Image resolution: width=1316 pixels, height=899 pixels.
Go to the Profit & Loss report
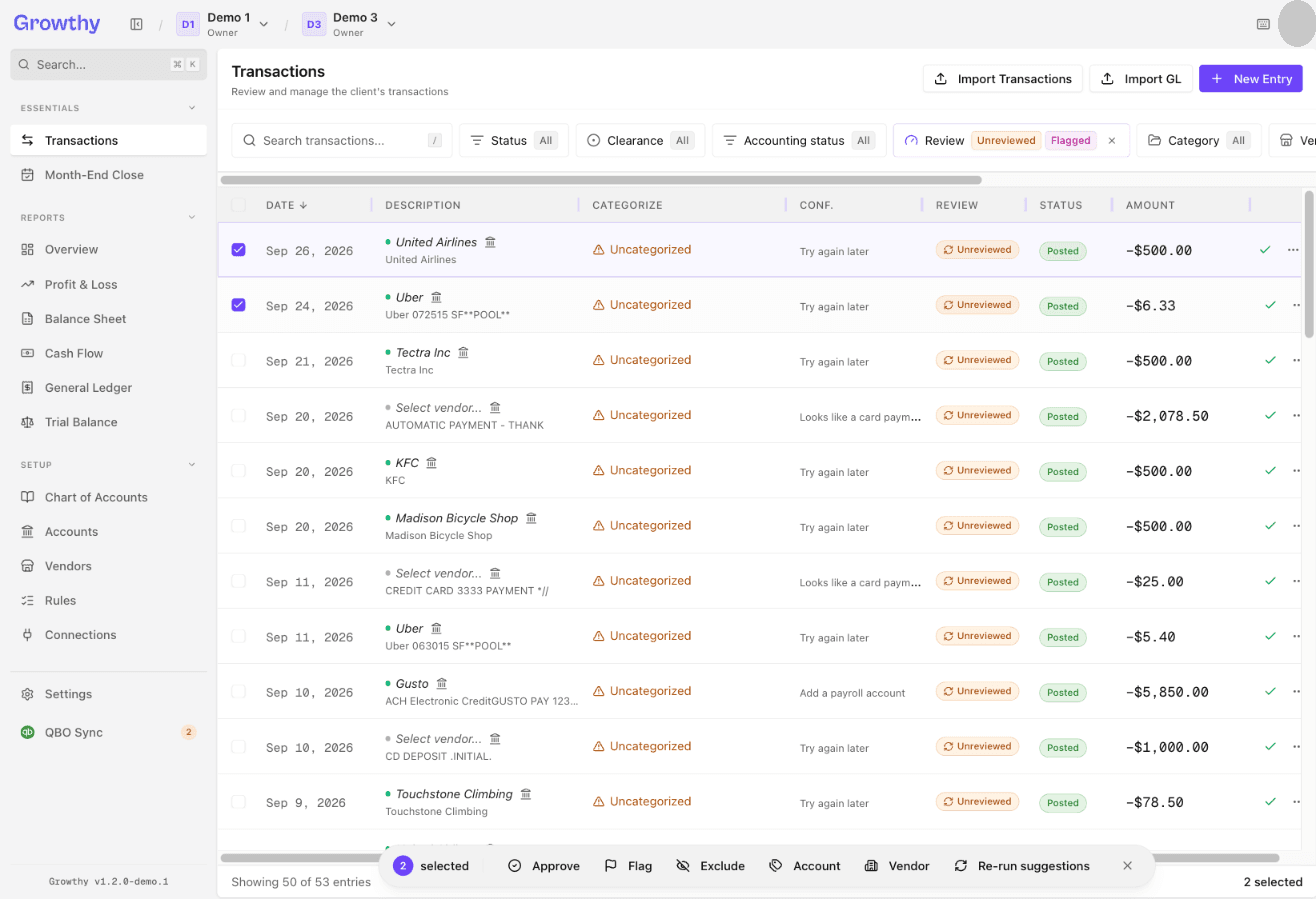coord(108,284)
